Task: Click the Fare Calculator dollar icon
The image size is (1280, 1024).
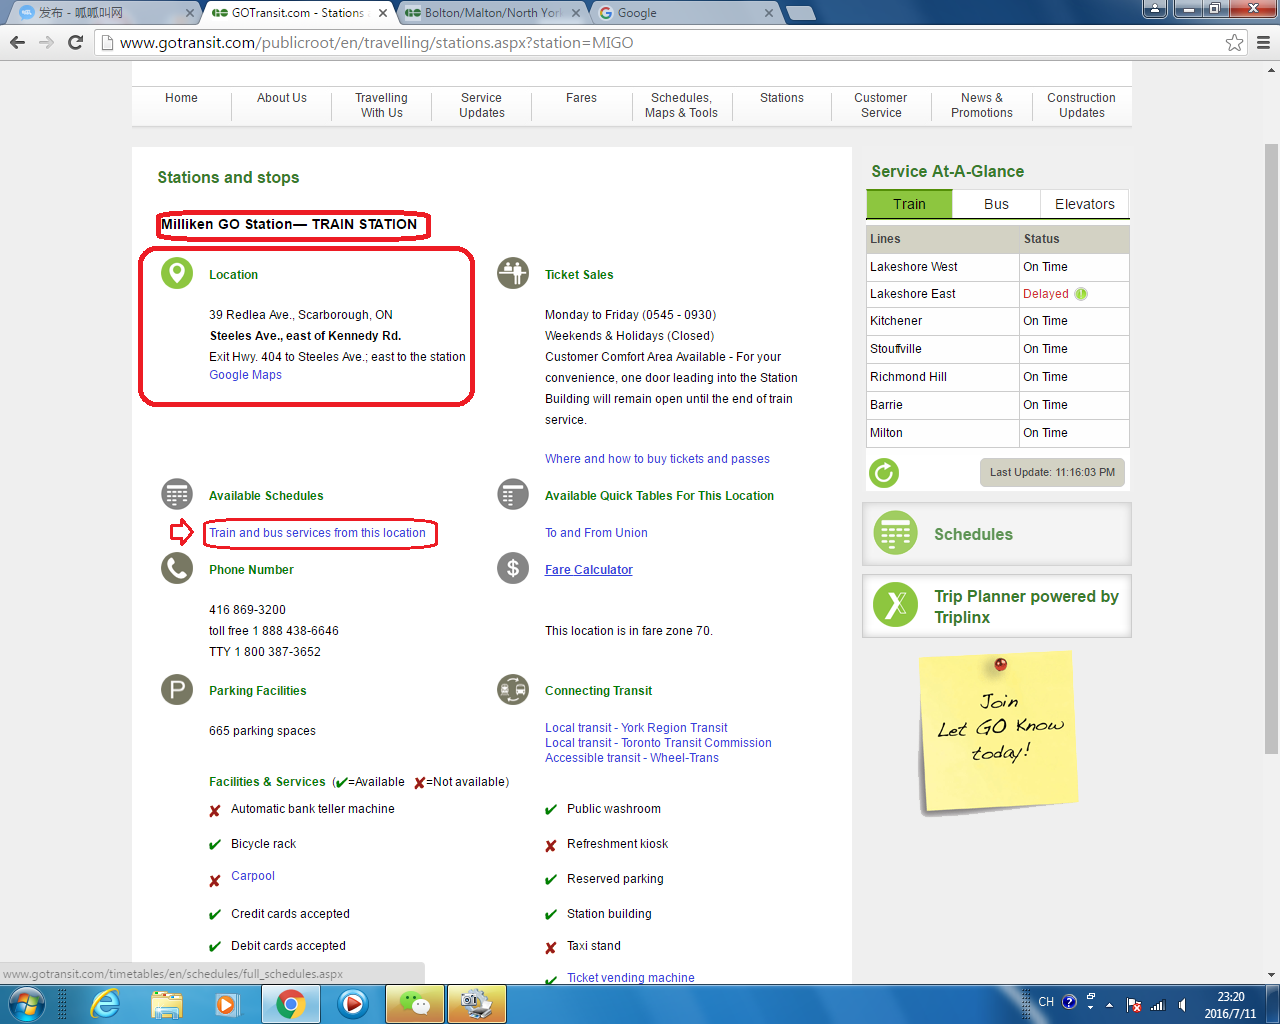Action: coord(513,568)
